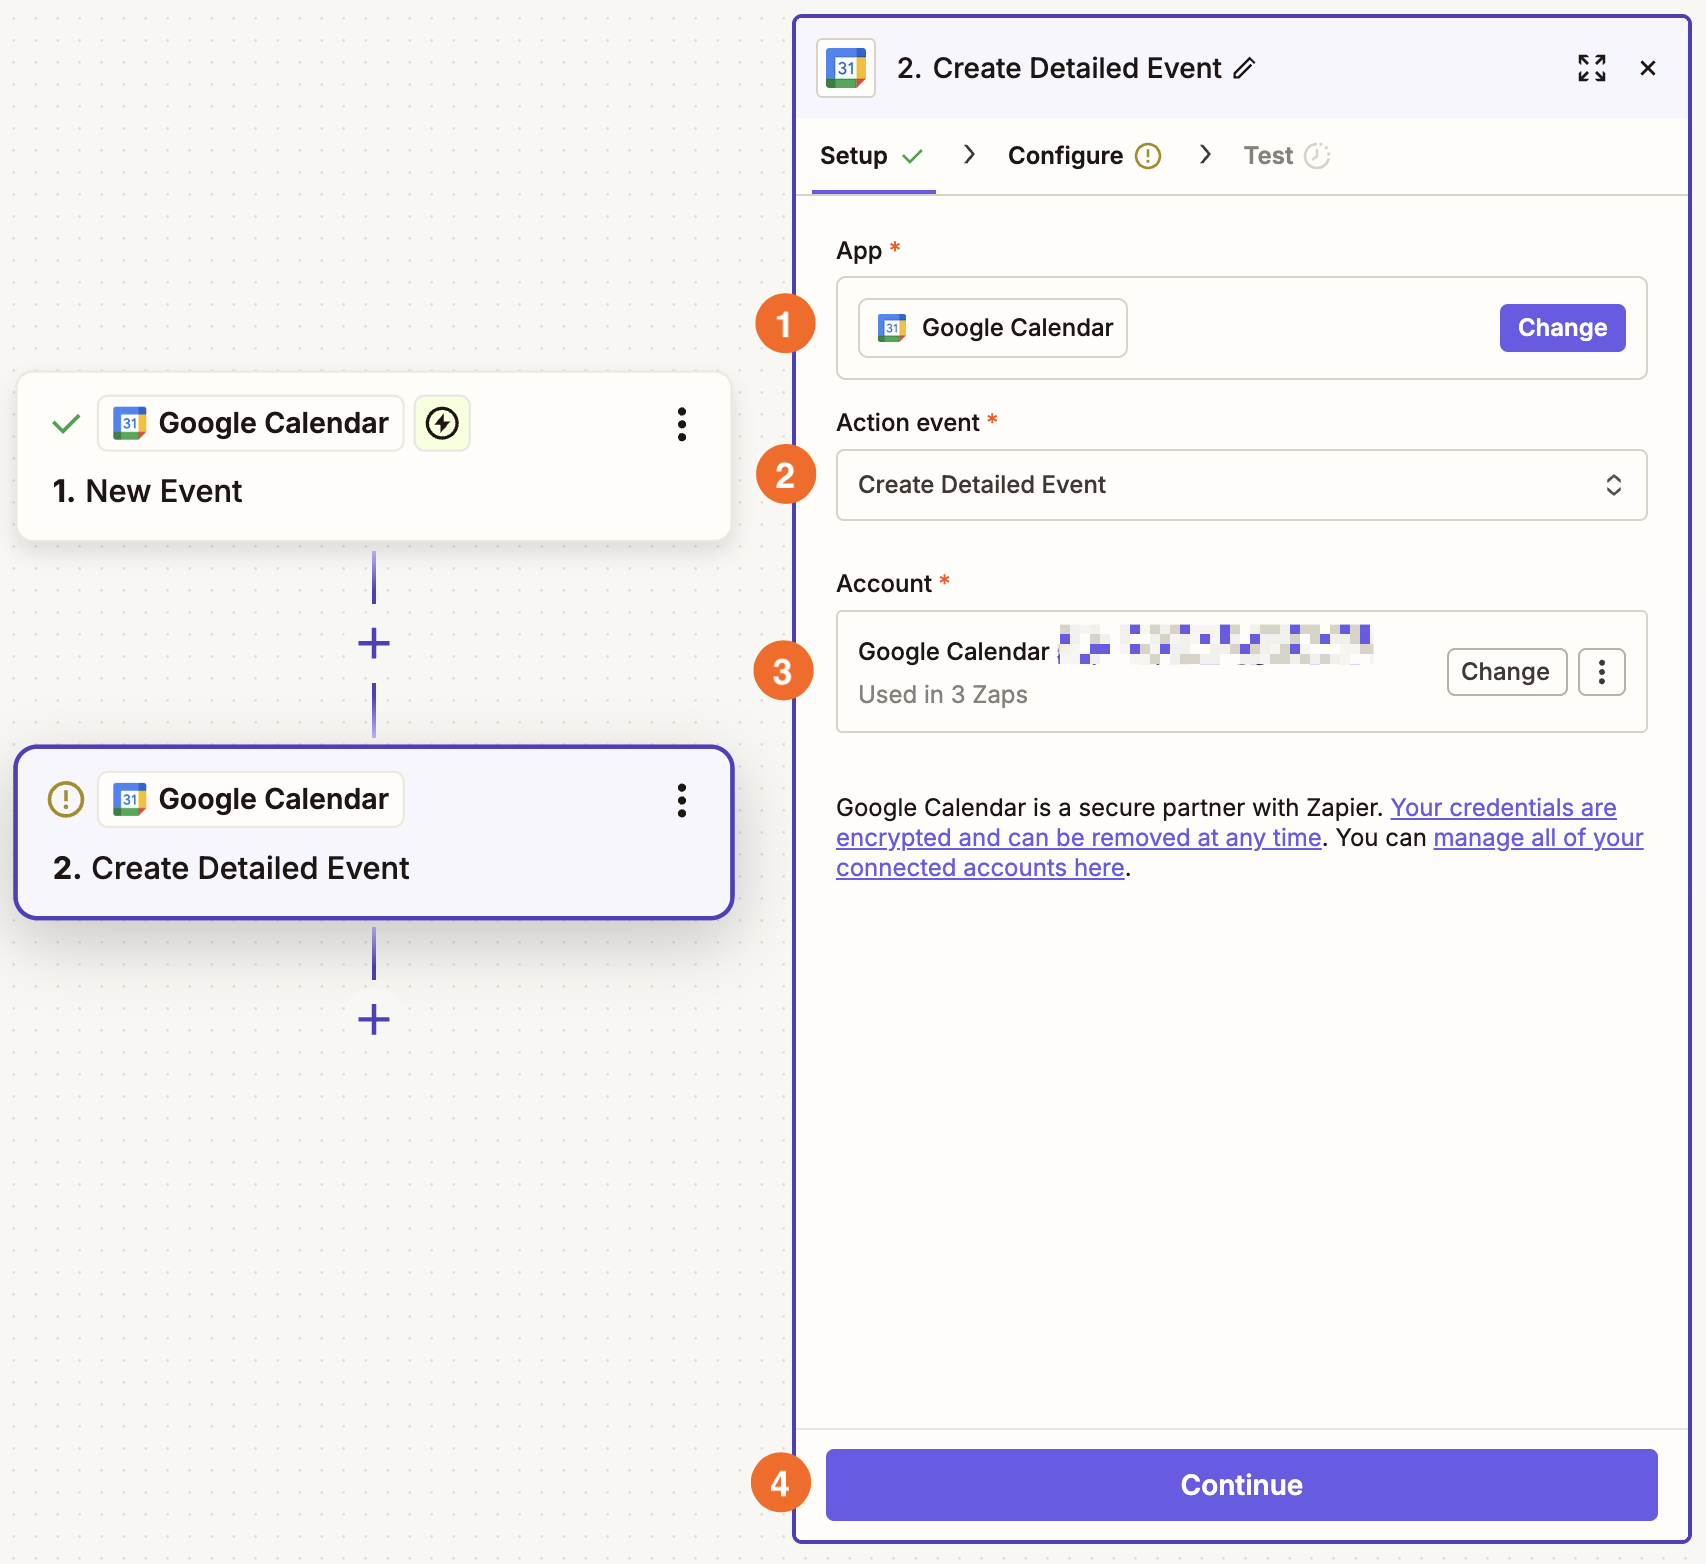Change the selected app with the Change button
The height and width of the screenshot is (1564, 1706).
(1562, 327)
